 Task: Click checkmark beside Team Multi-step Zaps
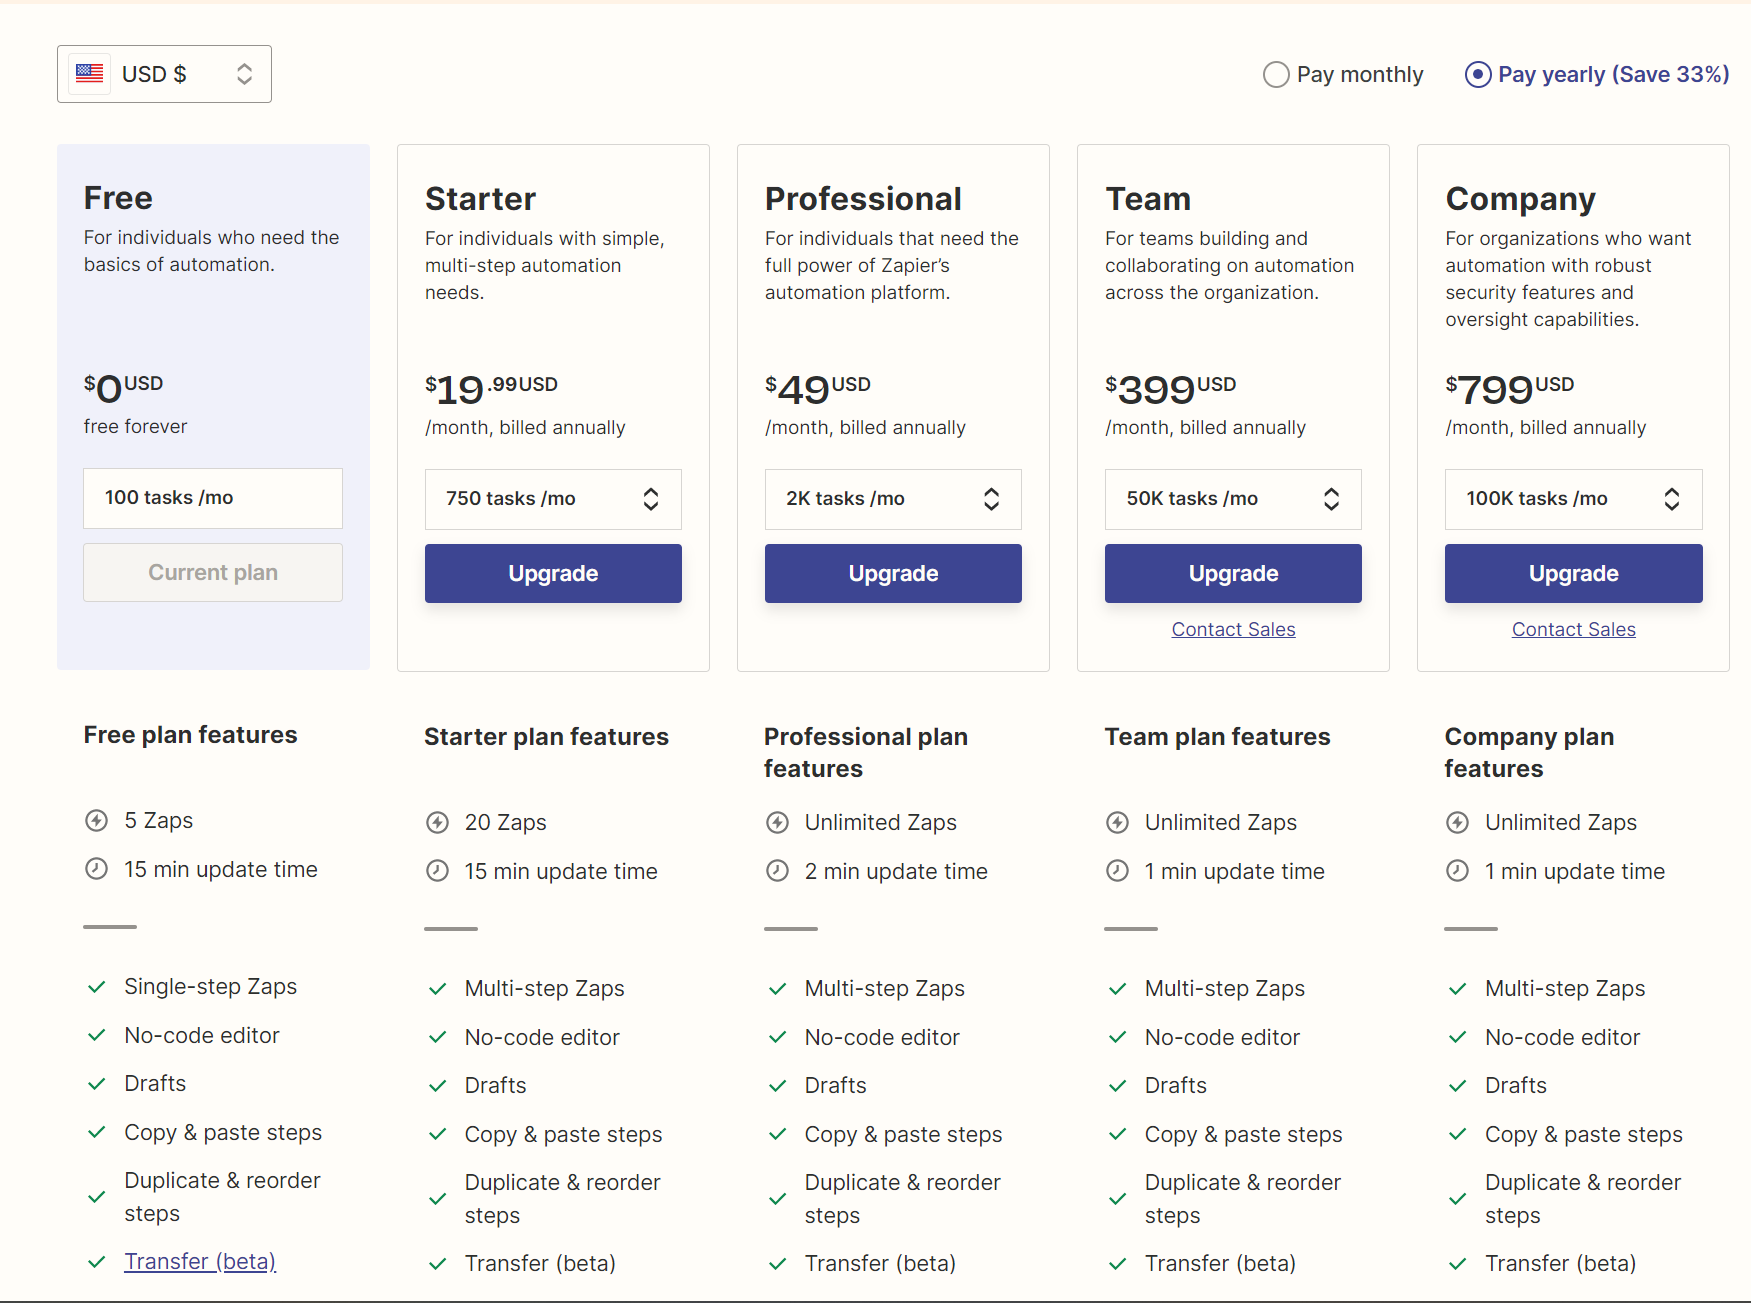(1117, 989)
